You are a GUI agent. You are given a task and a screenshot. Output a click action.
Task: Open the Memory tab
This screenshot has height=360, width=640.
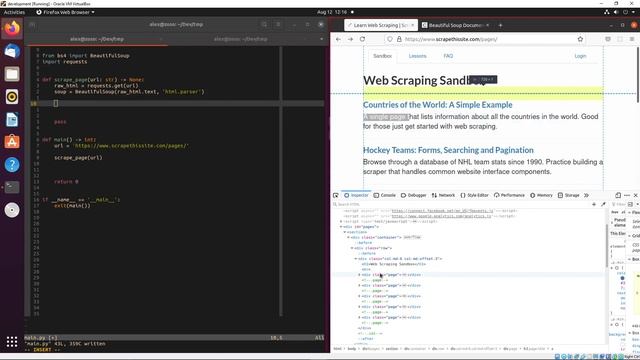point(541,196)
